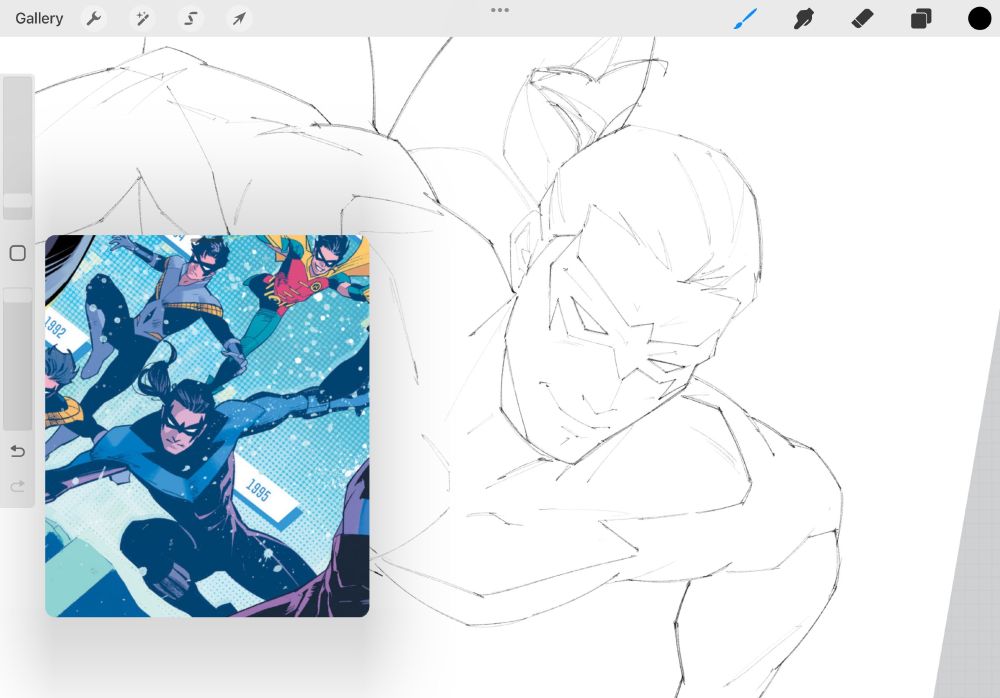Undo the last stroke
Screen dimensions: 1000x698
[18, 451]
